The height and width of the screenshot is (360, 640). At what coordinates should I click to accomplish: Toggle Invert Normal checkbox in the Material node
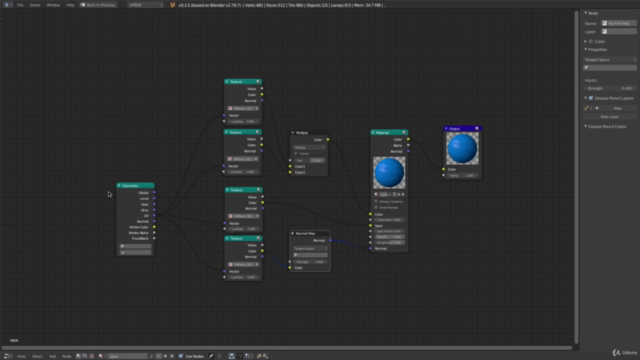click(x=376, y=207)
